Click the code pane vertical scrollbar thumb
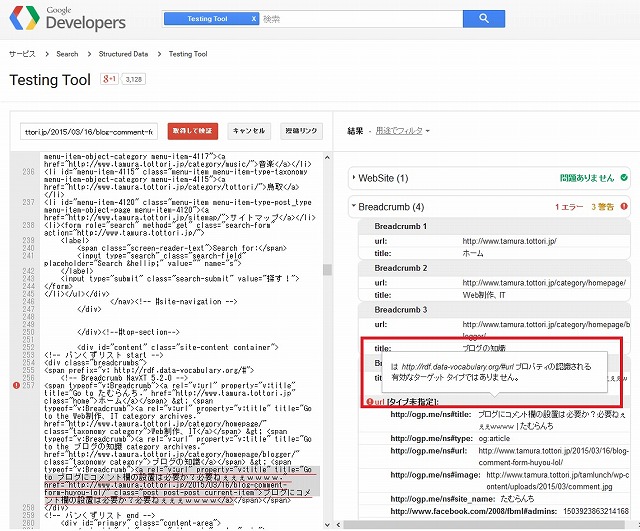Screen dimensions: 640x531 pyautogui.click(x=327, y=269)
